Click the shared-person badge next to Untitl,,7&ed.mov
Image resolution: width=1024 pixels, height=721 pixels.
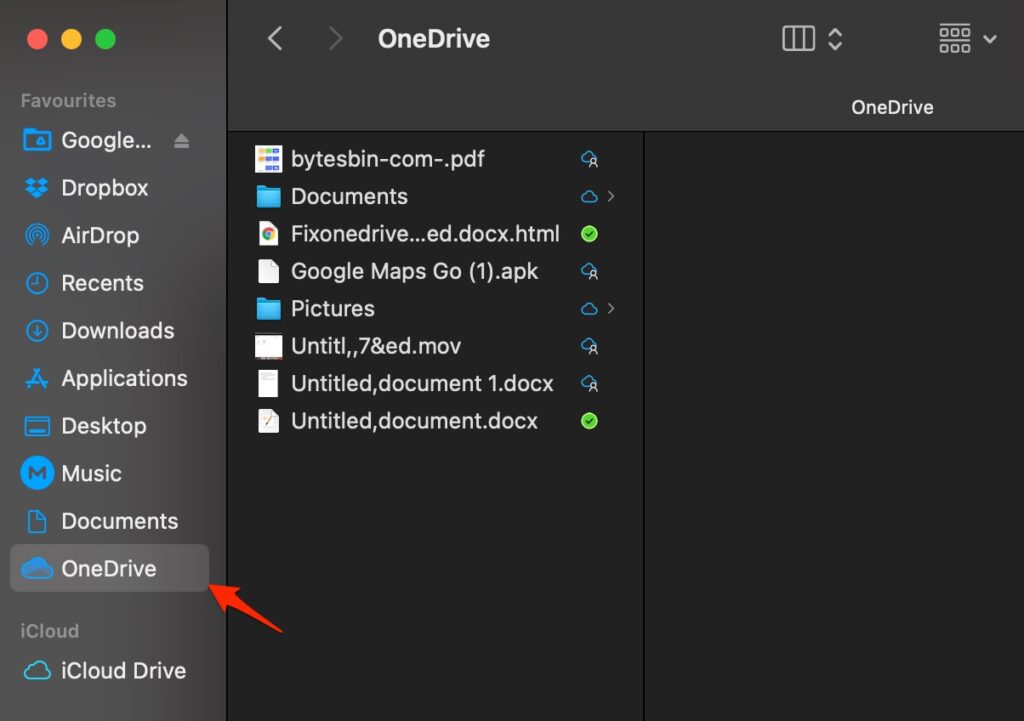[x=589, y=346]
